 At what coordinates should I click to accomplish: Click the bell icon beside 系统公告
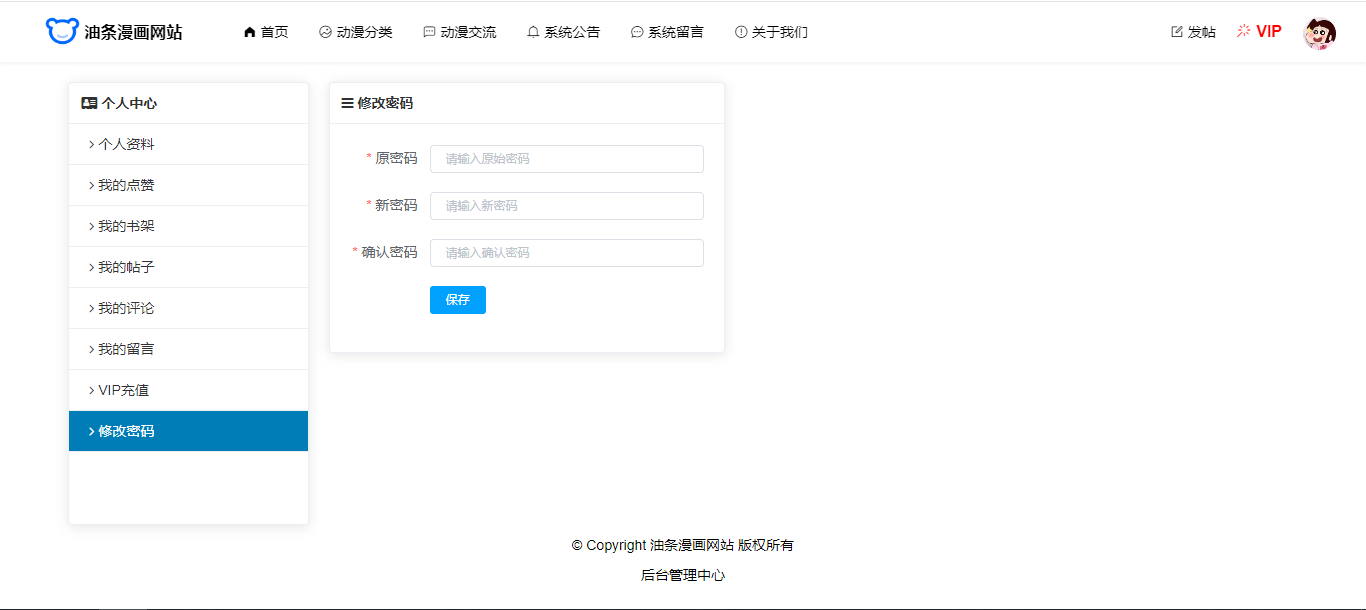(533, 32)
